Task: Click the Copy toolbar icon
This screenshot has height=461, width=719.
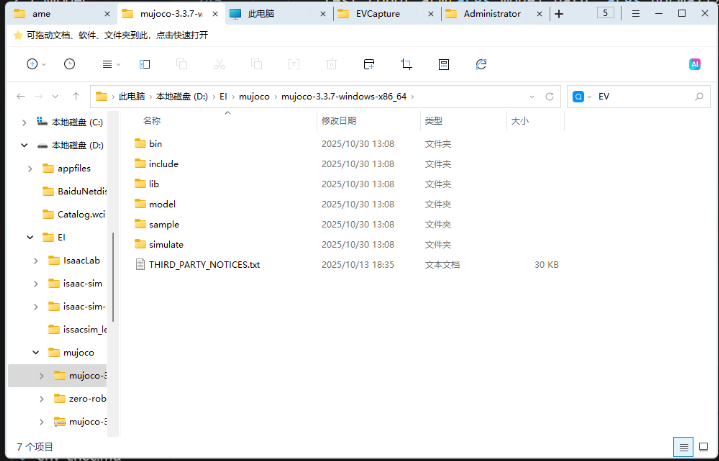Action: 182,64
